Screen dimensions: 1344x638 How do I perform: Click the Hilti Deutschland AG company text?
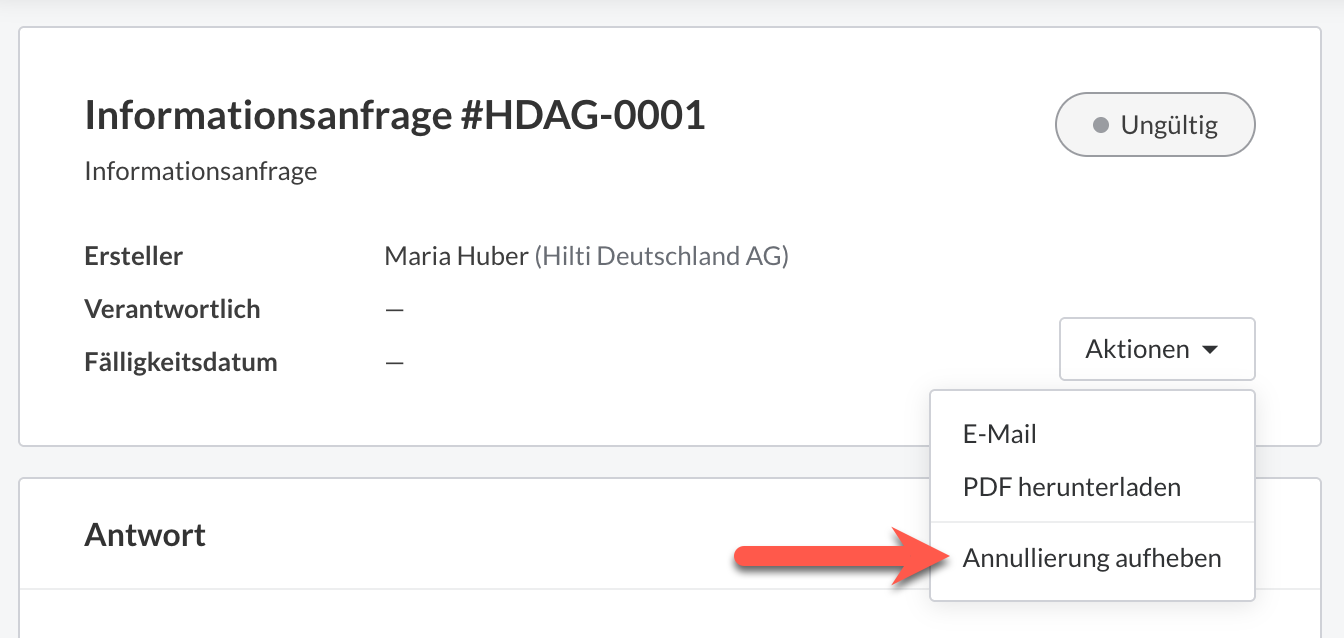662,256
